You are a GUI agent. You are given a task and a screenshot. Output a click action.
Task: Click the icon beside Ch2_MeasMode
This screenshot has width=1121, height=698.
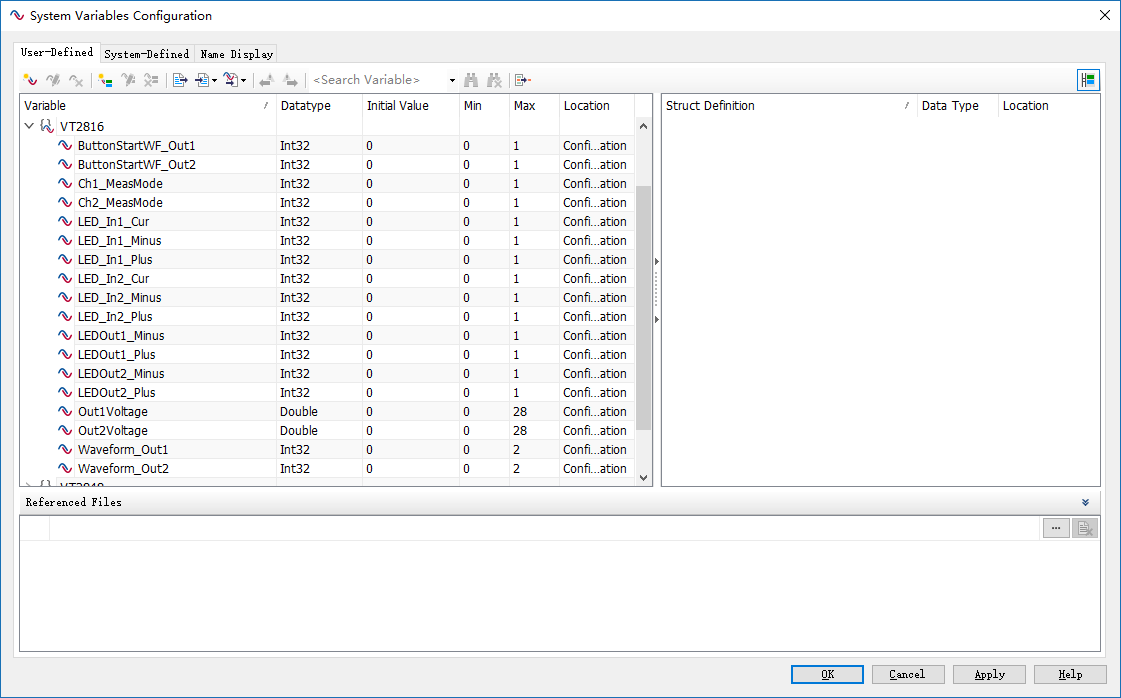[x=65, y=202]
